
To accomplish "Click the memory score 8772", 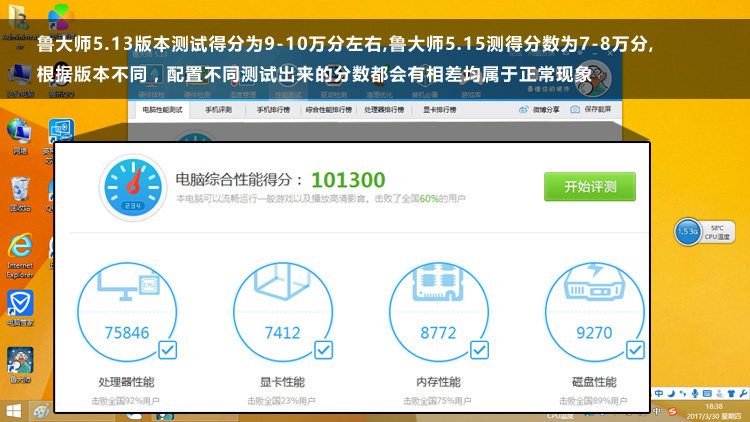I will click(x=438, y=333).
